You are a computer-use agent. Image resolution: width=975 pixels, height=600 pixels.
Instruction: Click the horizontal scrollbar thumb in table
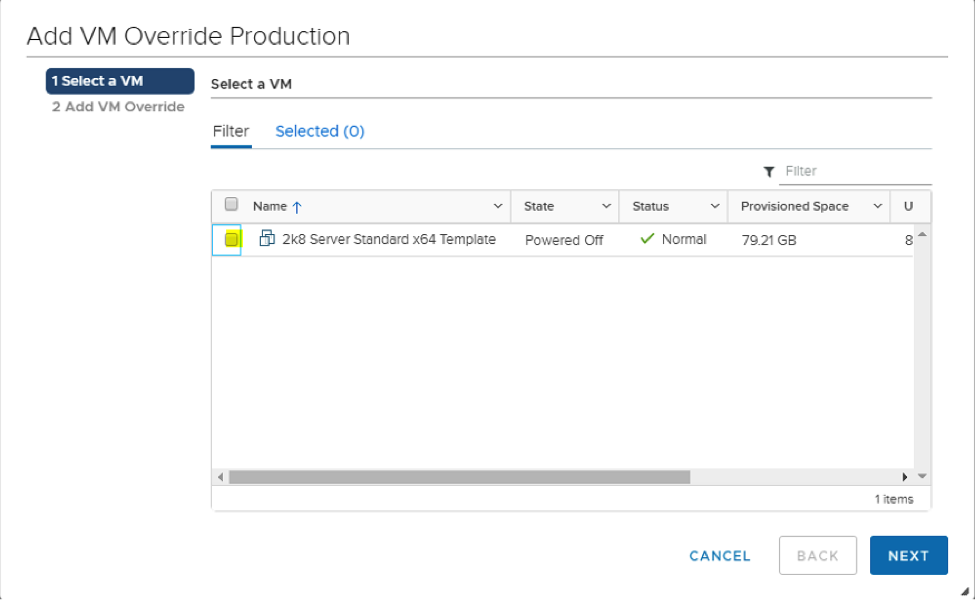458,477
